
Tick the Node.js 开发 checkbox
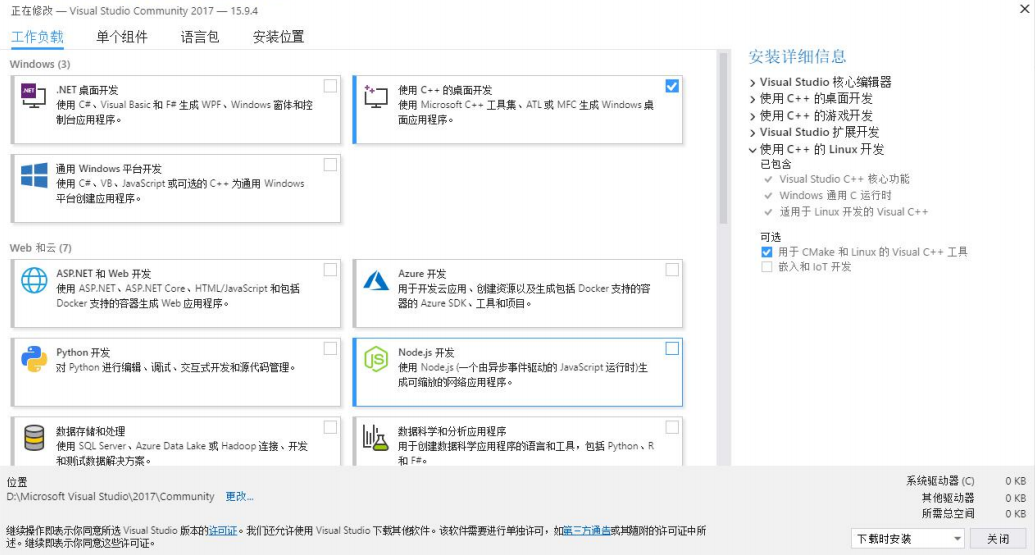click(672, 348)
